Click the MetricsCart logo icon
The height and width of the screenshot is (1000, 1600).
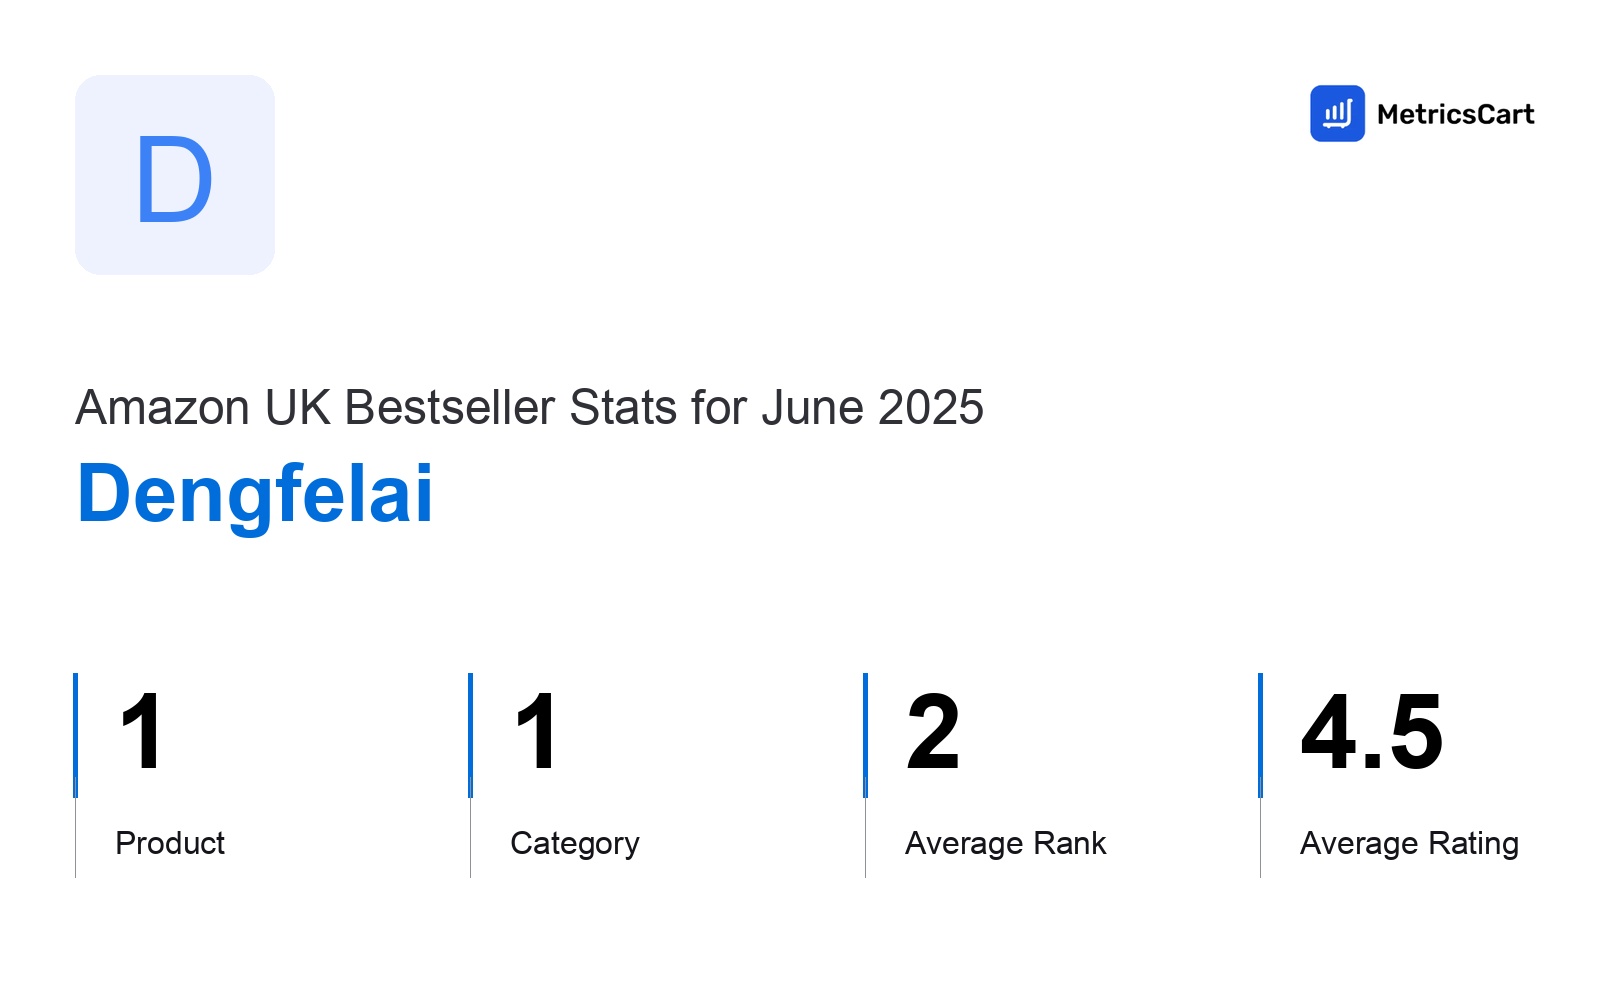1337,113
